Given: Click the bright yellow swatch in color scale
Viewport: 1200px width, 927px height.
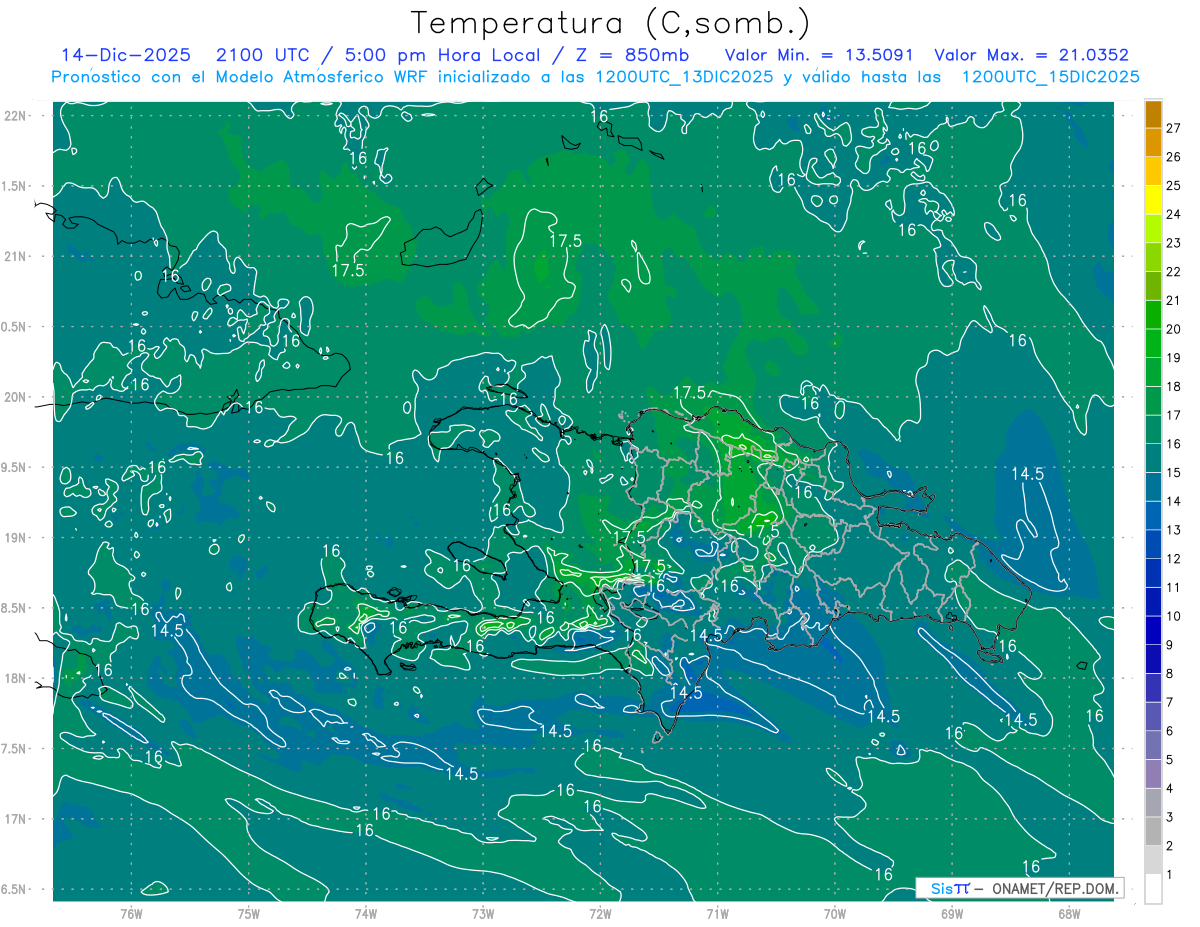Looking at the screenshot, I should click(1153, 200).
